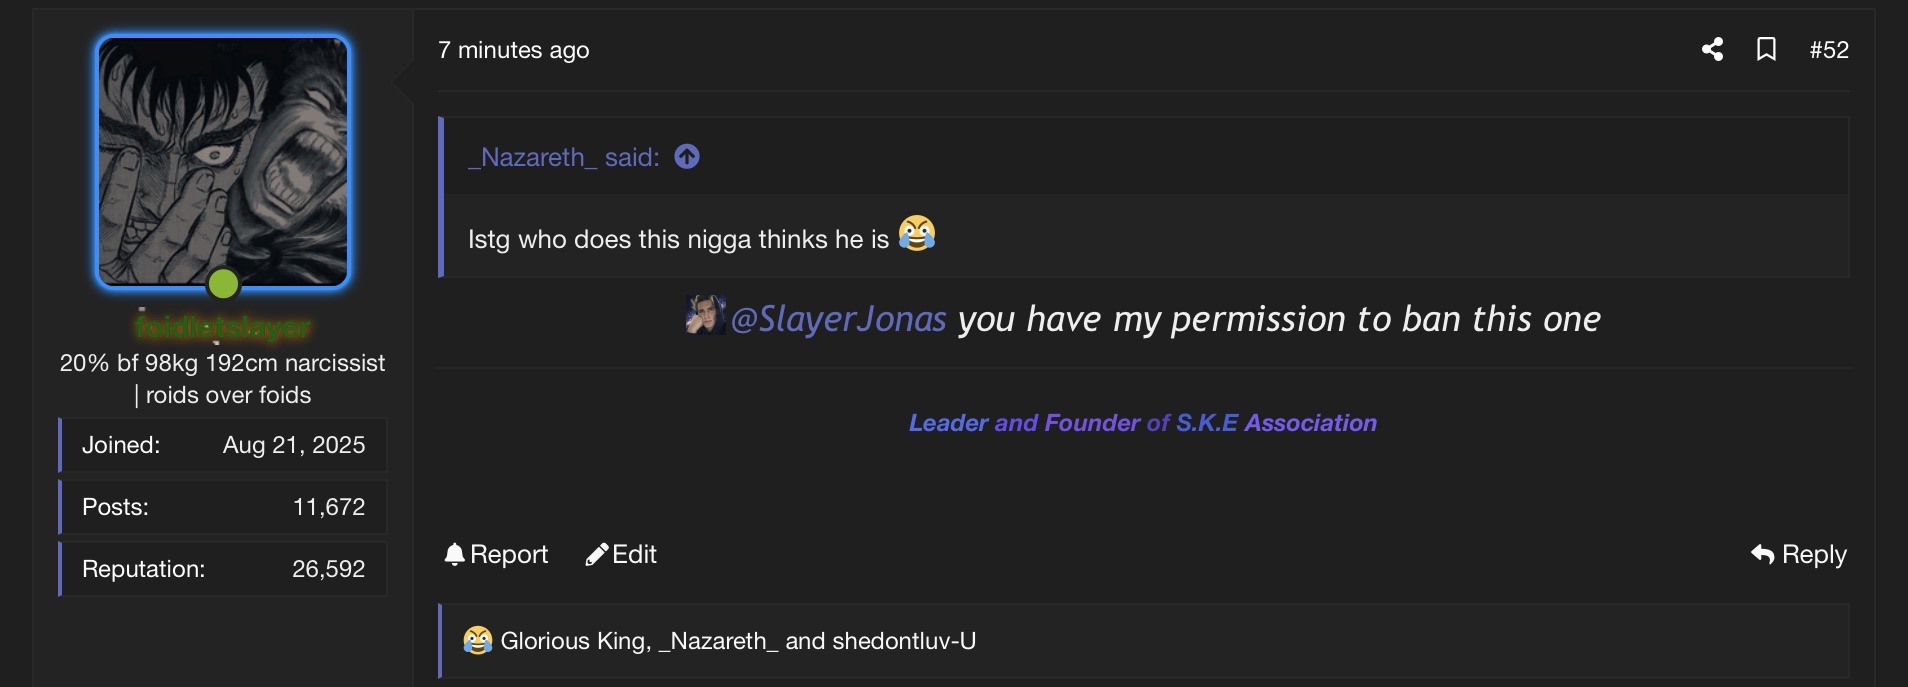
Task: Click the "7 minutes ago" timestamp
Action: click(x=513, y=50)
